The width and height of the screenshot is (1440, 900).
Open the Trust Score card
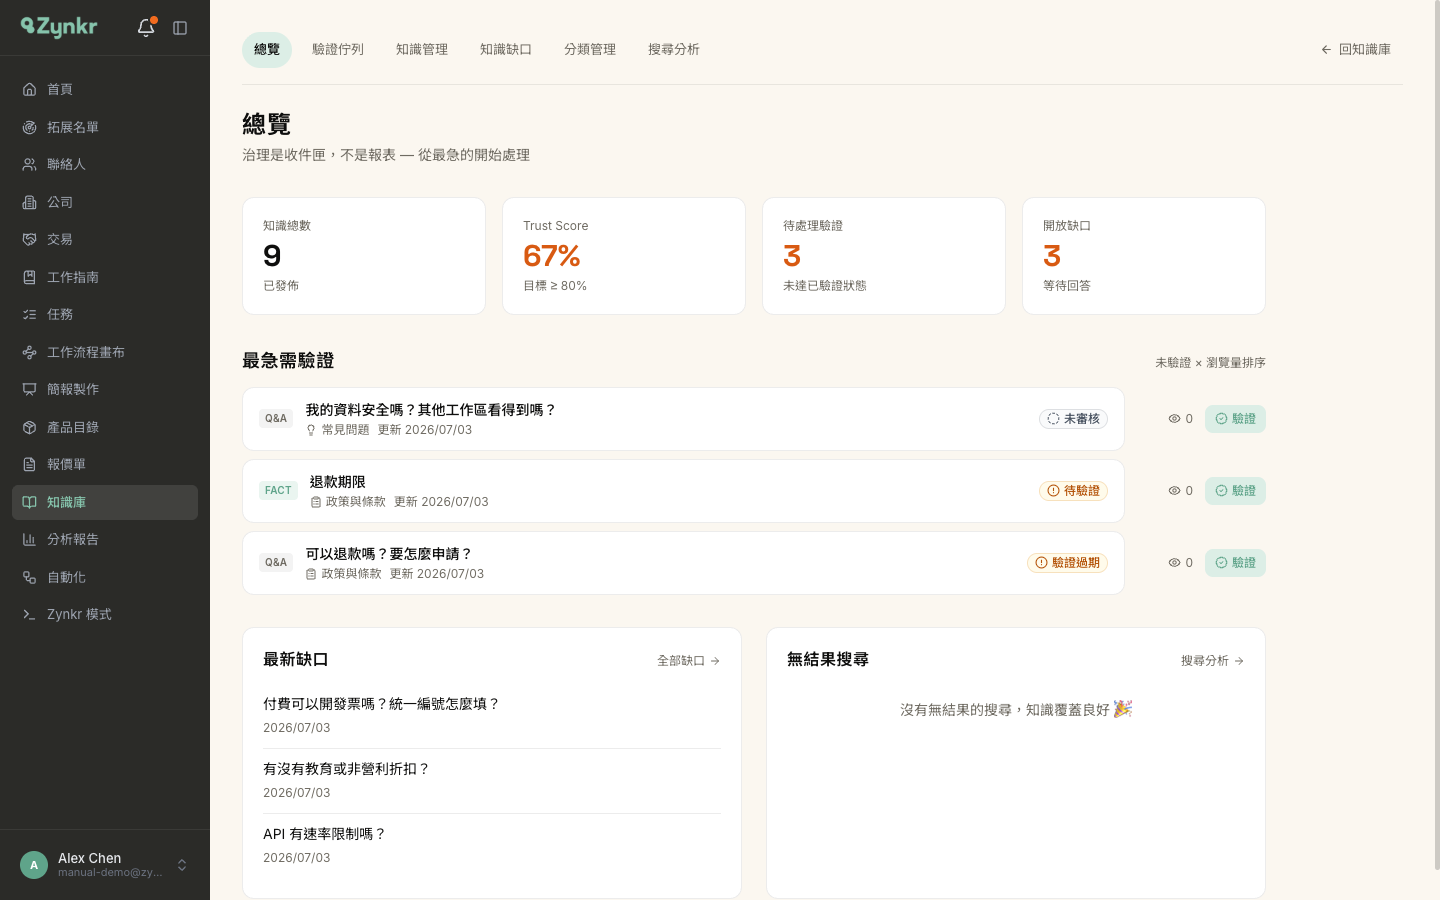pyautogui.click(x=624, y=256)
